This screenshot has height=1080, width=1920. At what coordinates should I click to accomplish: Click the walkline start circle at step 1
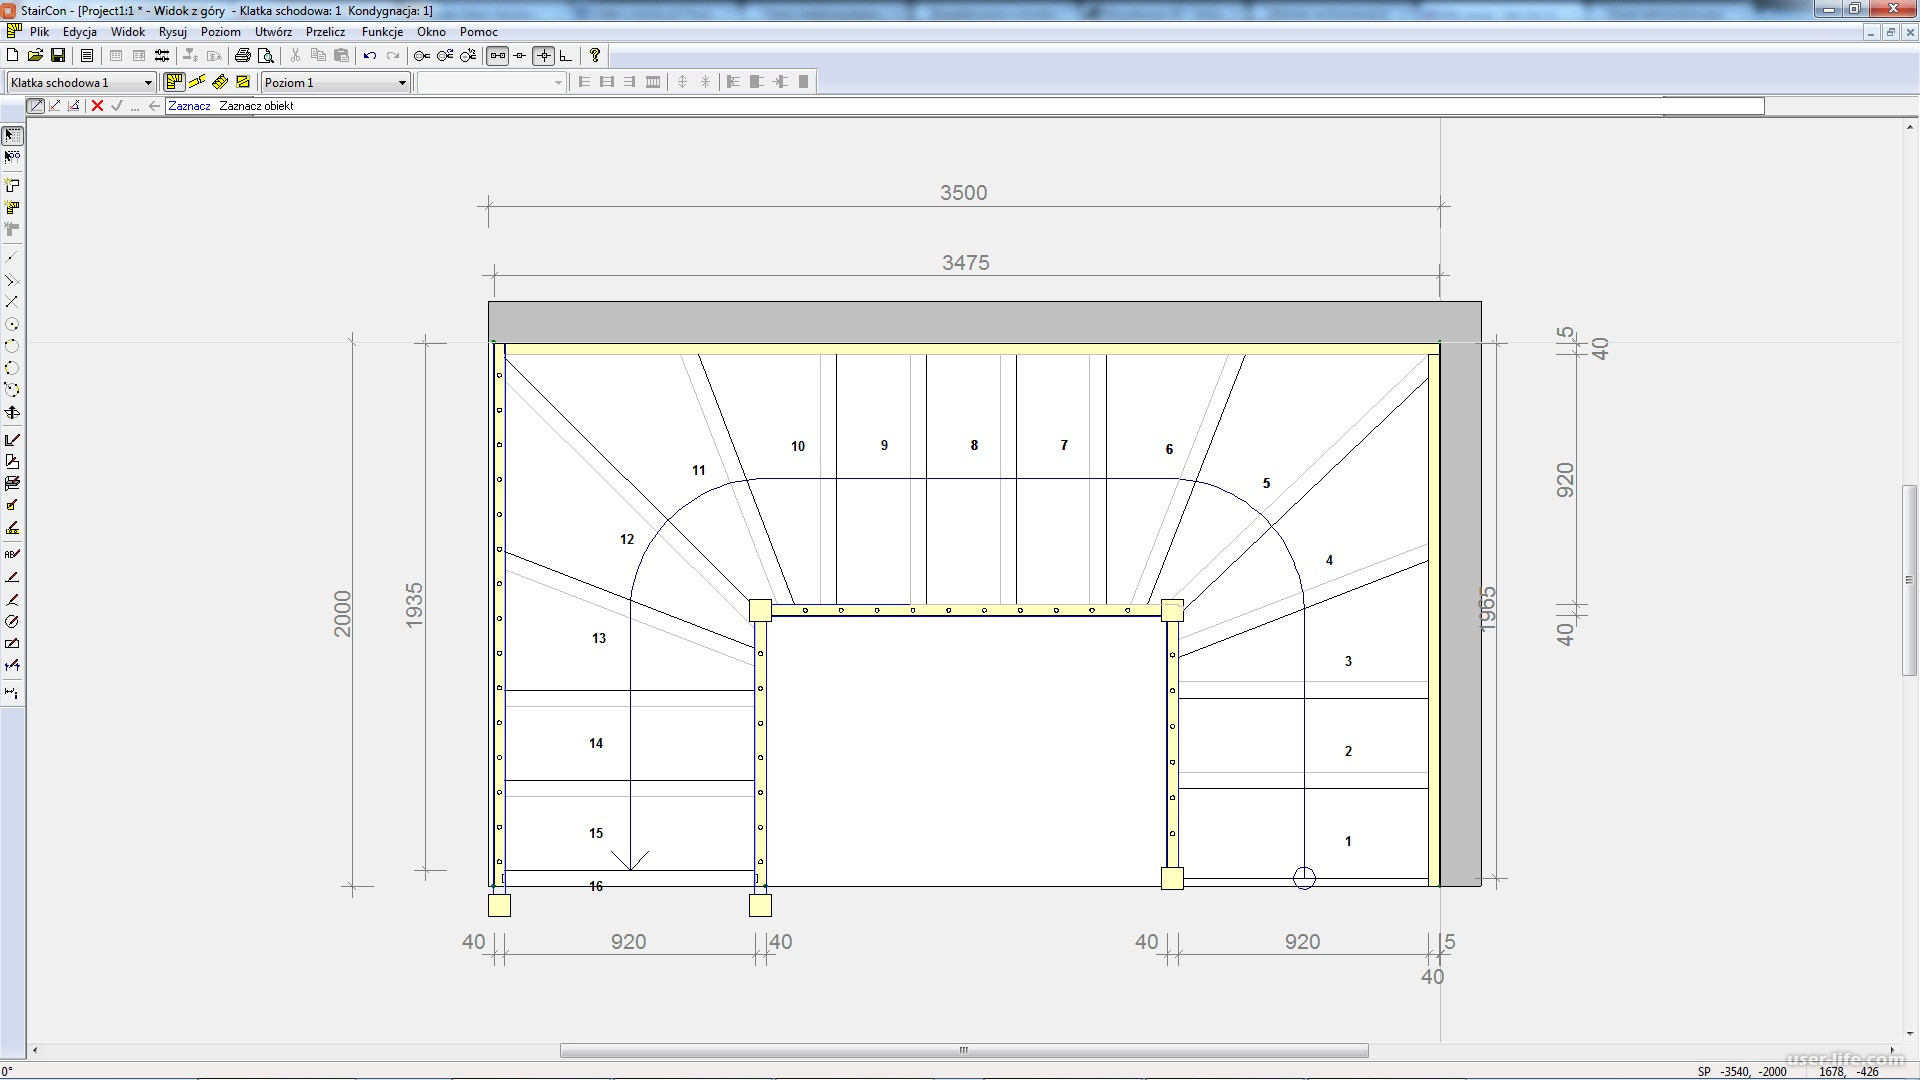pyautogui.click(x=1304, y=878)
